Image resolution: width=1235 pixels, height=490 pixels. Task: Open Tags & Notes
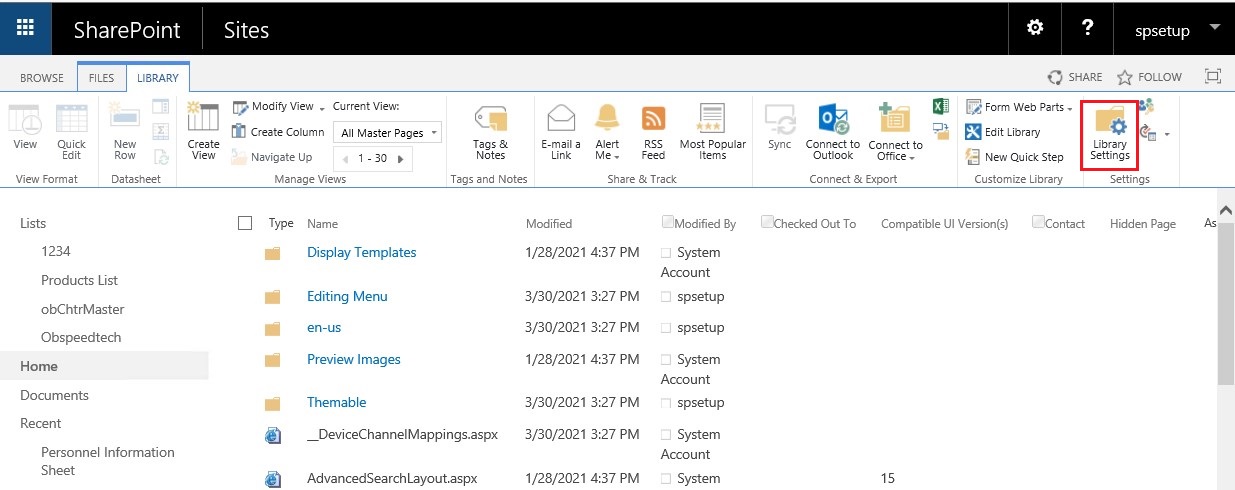(x=490, y=131)
